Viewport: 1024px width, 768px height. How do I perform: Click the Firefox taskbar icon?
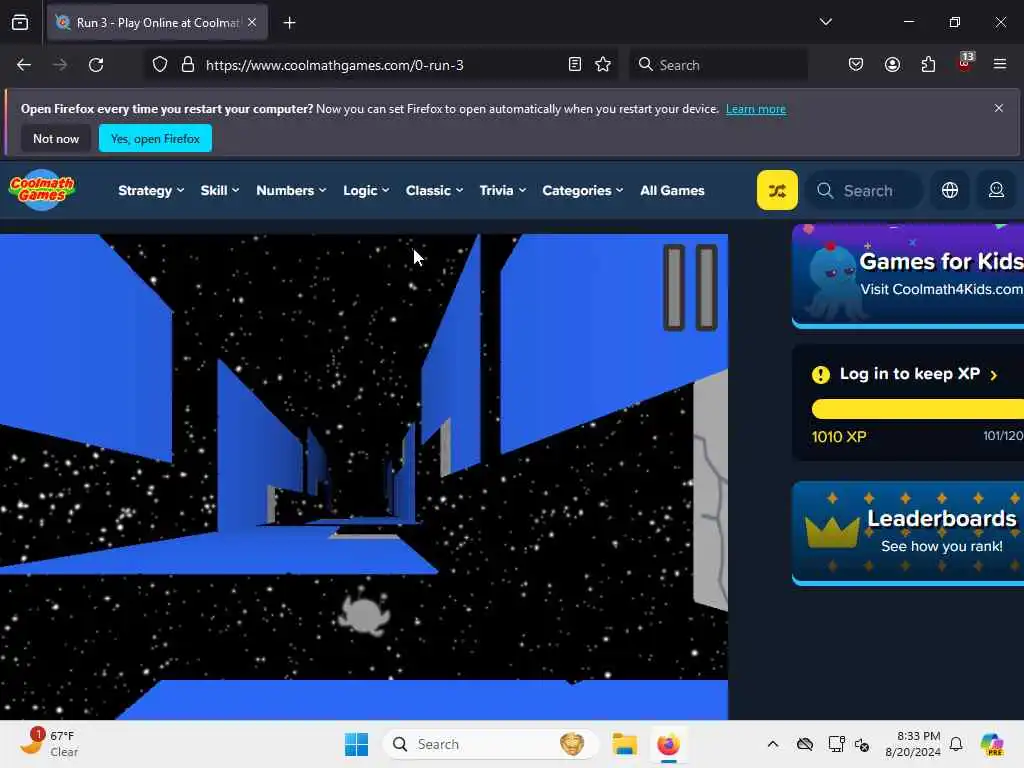(x=668, y=744)
